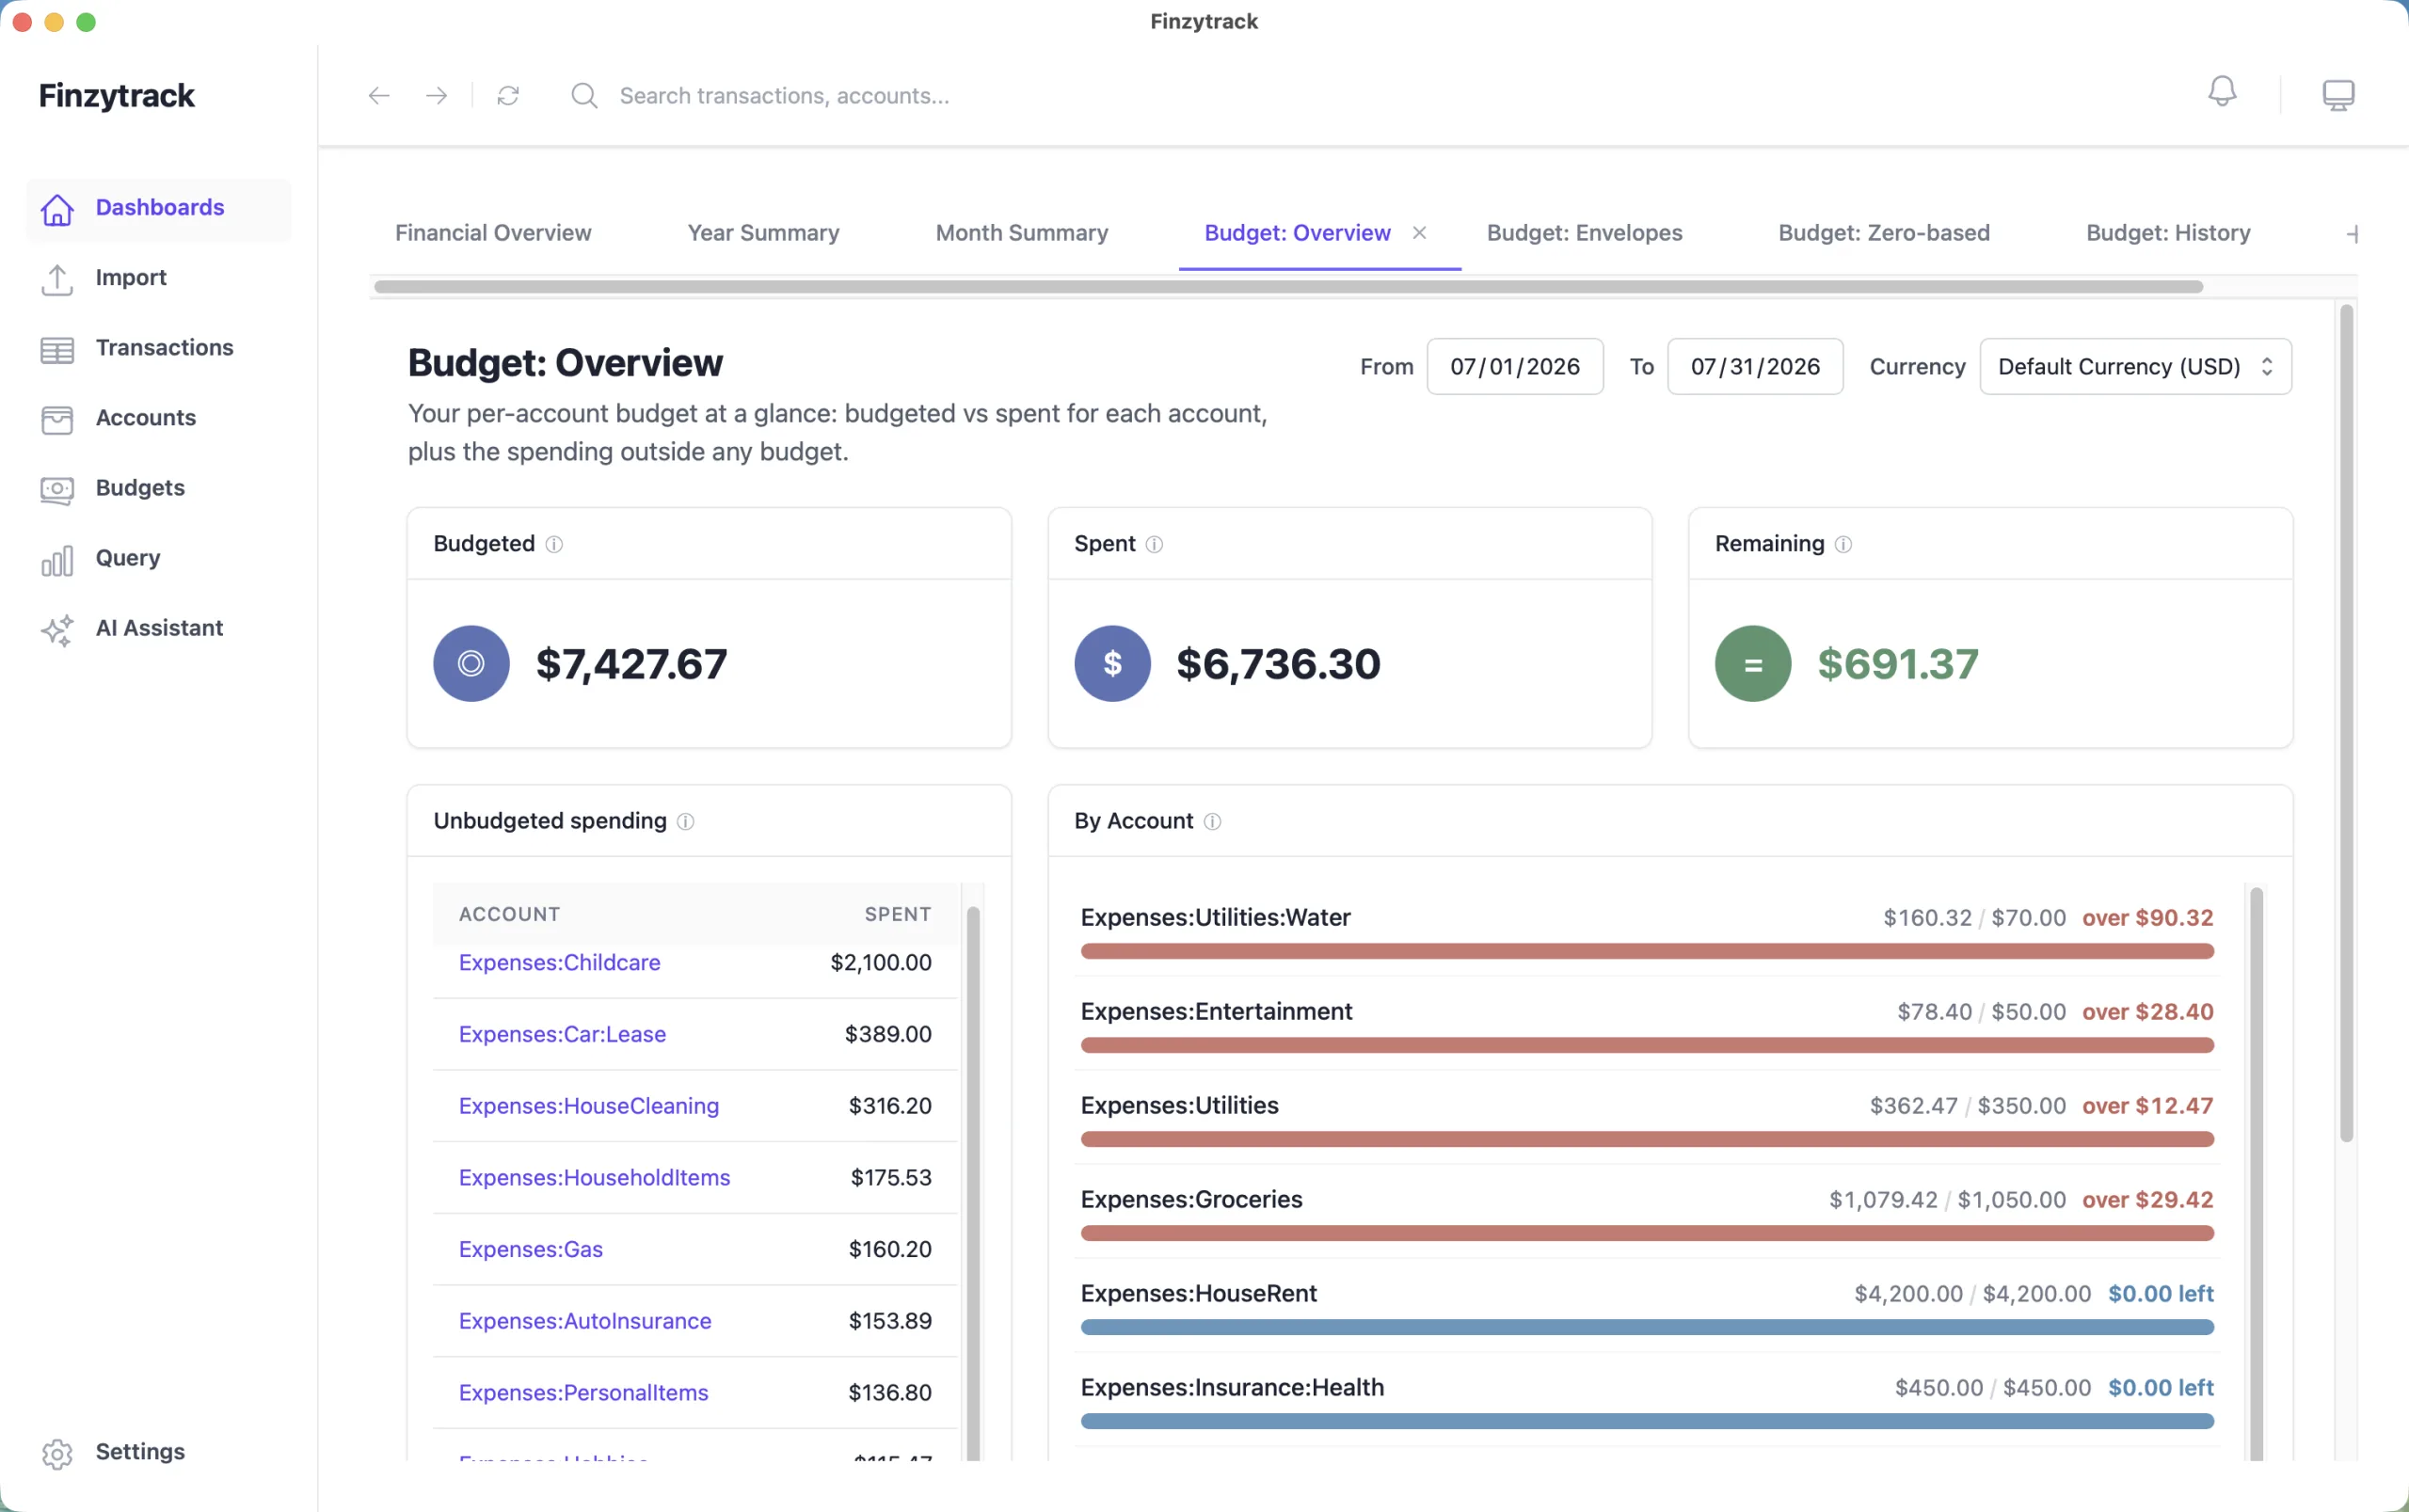Open the Currency dropdown
The image size is (2409, 1512).
point(2135,366)
